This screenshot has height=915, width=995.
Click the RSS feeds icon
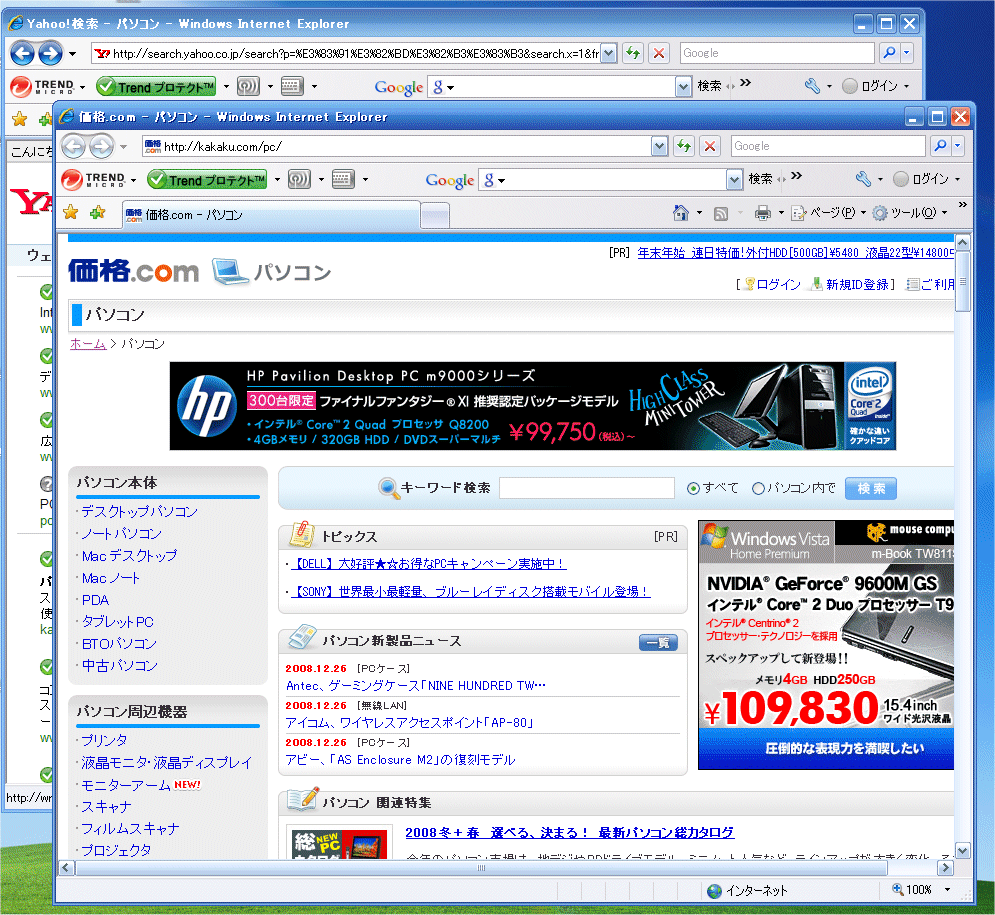pos(721,214)
